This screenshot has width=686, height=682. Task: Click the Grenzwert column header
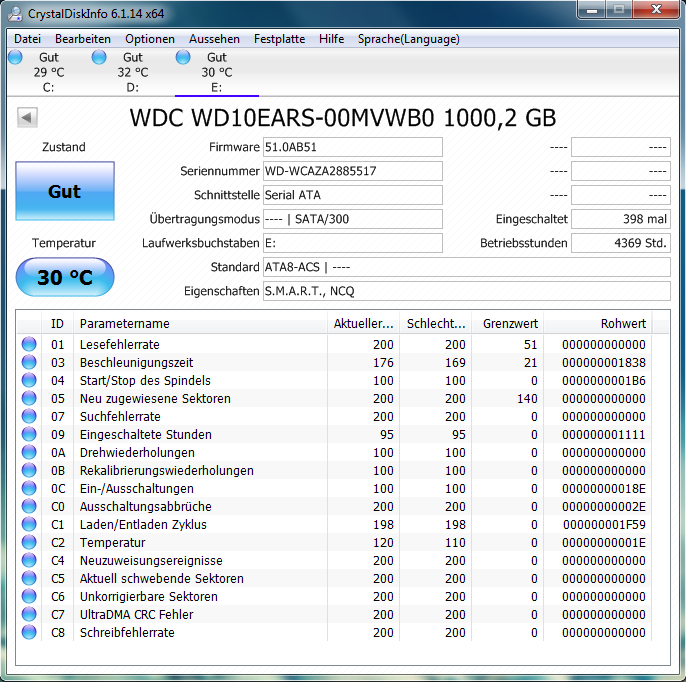coord(510,324)
